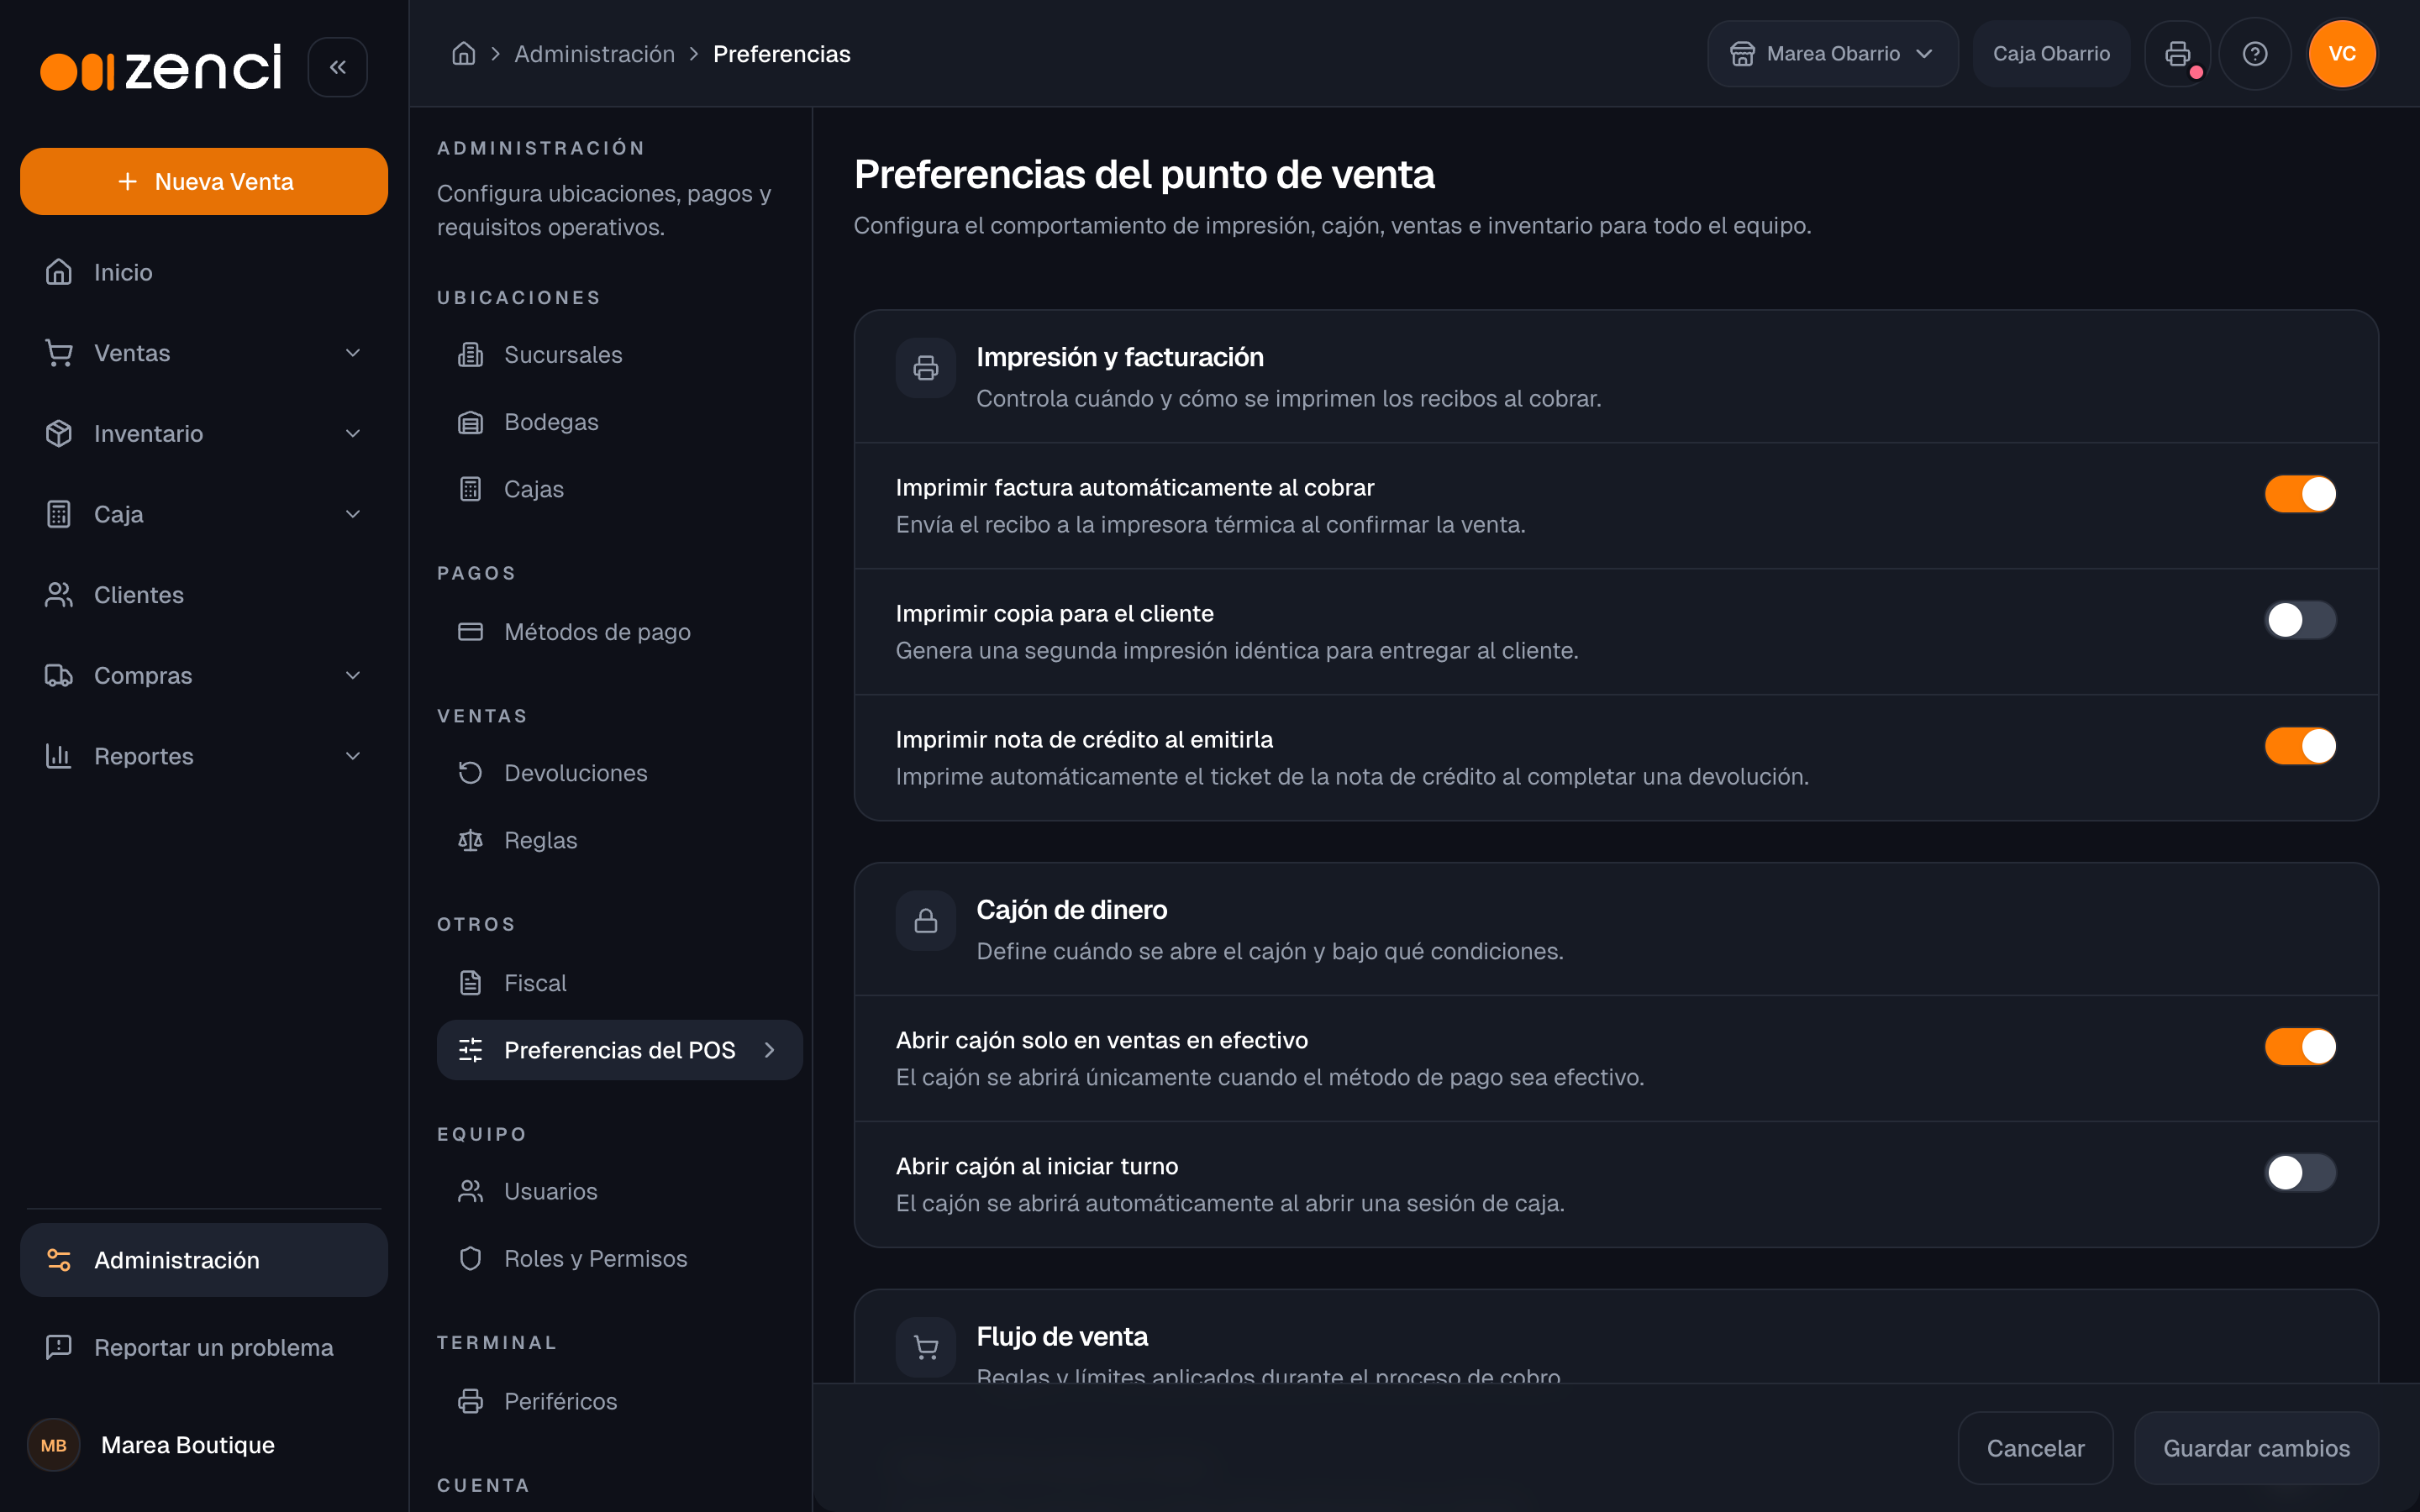Click the Clientes people icon in sidebar

(59, 595)
